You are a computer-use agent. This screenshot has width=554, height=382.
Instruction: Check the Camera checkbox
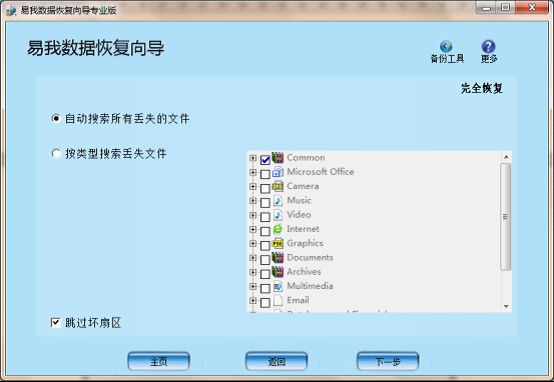[265, 188]
